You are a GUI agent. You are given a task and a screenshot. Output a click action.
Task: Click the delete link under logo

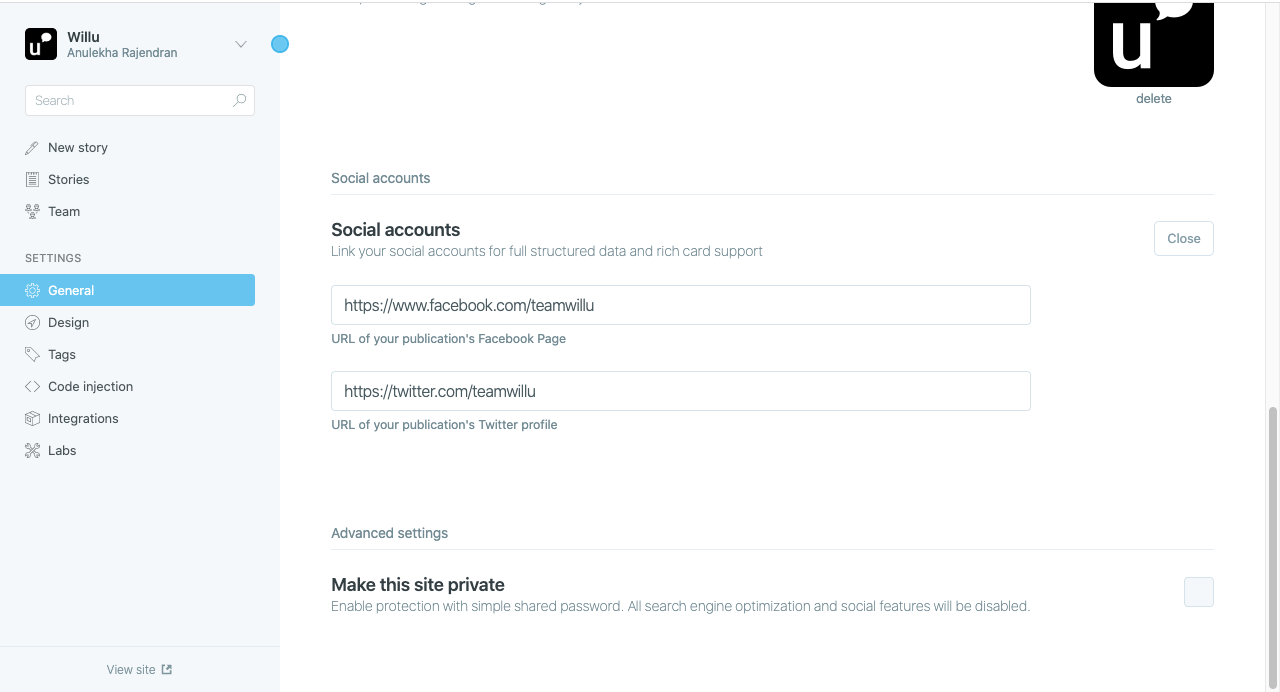(x=1154, y=99)
